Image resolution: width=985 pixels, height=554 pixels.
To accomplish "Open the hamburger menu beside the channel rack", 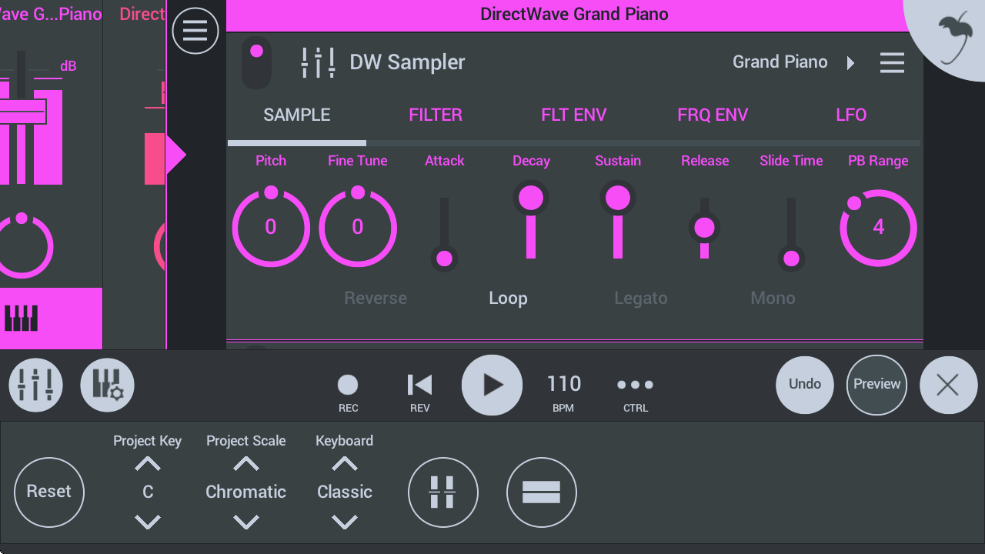I will tap(195, 31).
